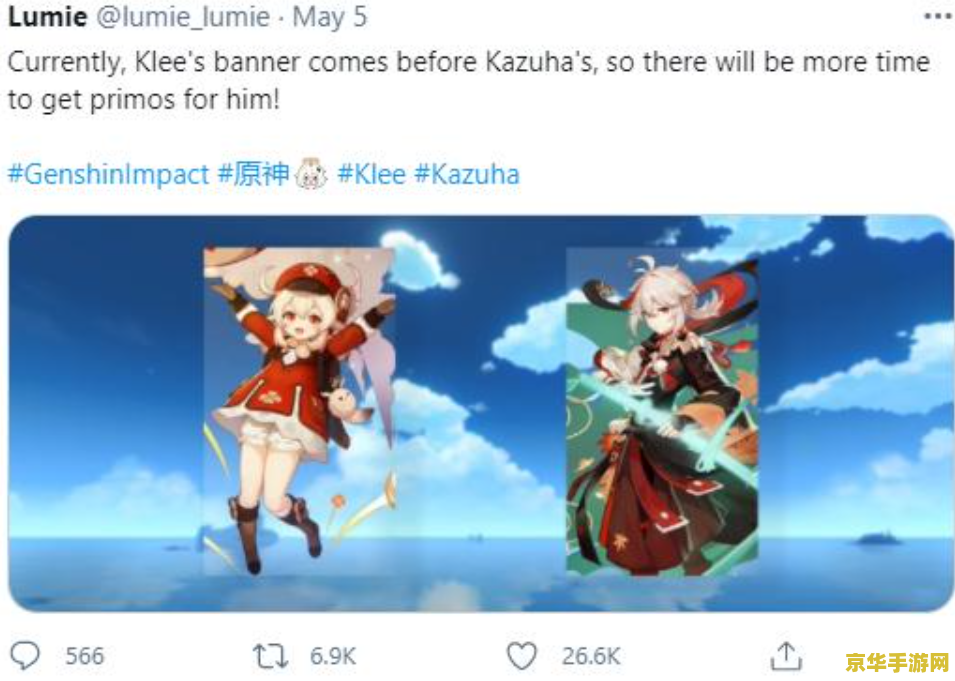Follow the #GenshinImpact hashtag
Image resolution: width=955 pixels, height=681 pixels.
coord(108,175)
